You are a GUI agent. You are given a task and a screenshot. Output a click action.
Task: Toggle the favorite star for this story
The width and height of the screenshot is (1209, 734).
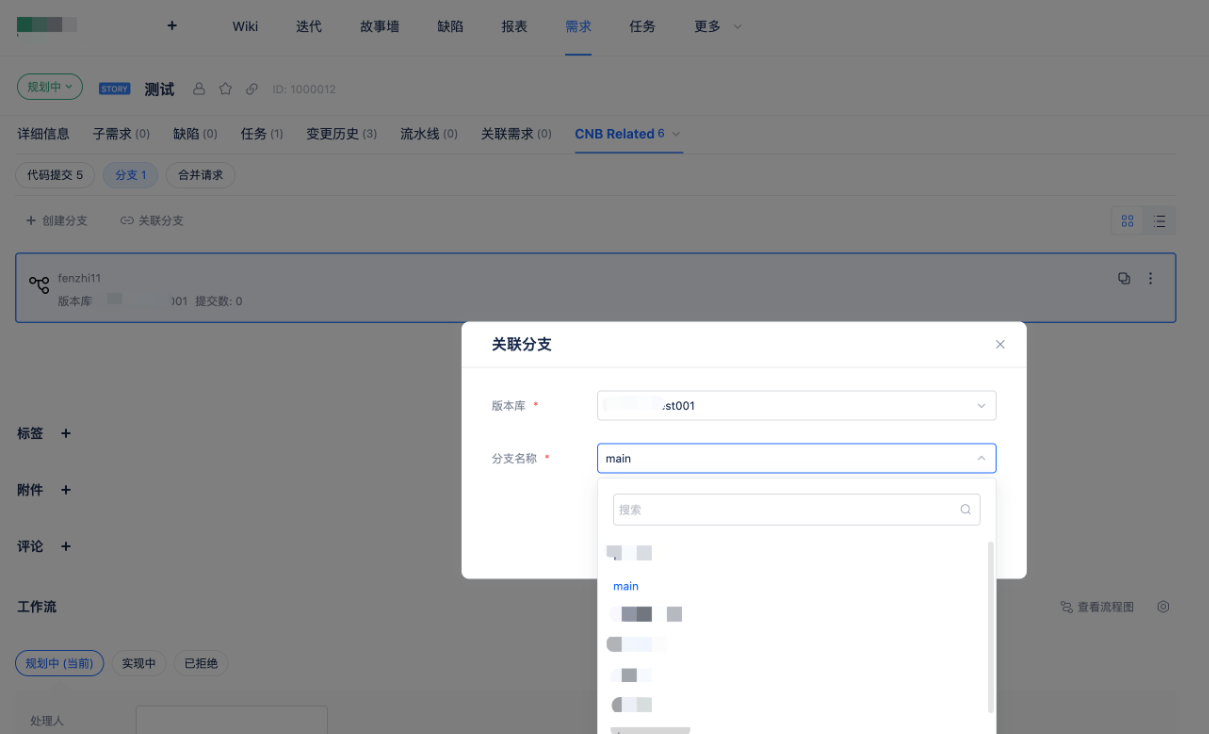tap(224, 88)
